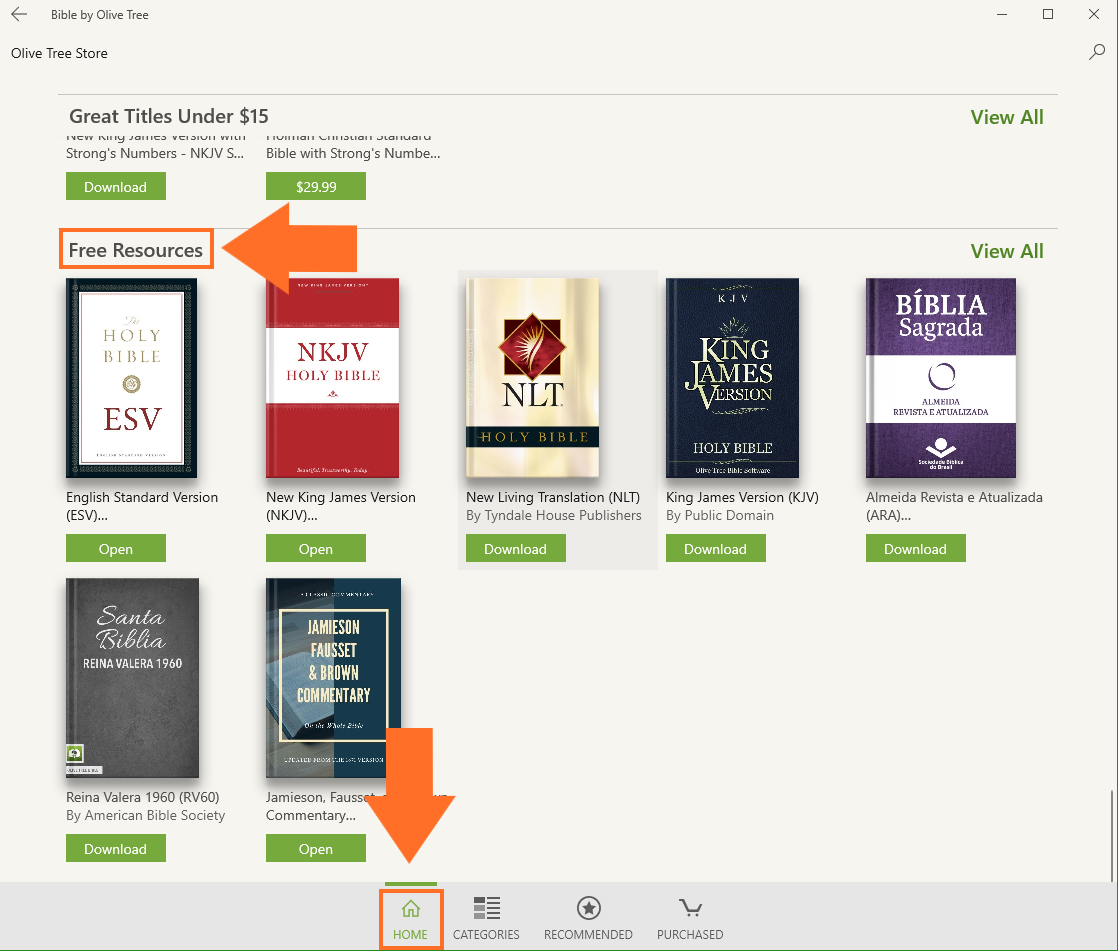Switch to the Recommended star tab
Image resolution: width=1118 pixels, height=951 pixels.
coord(588,918)
